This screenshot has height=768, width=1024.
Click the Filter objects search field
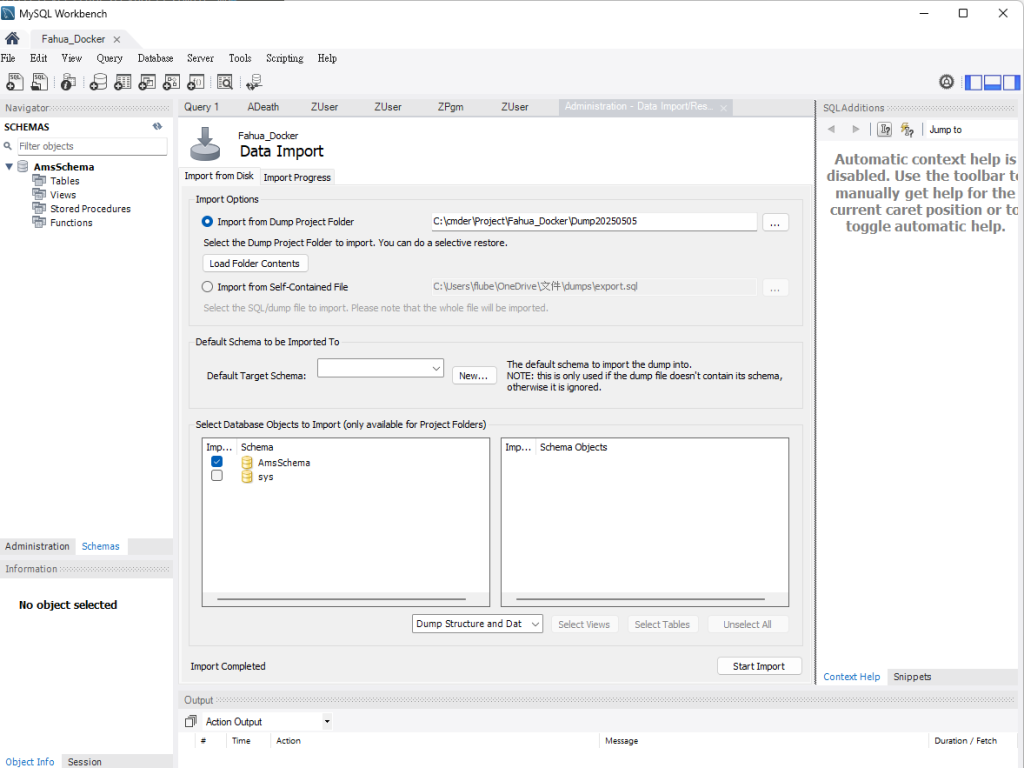coord(91,146)
